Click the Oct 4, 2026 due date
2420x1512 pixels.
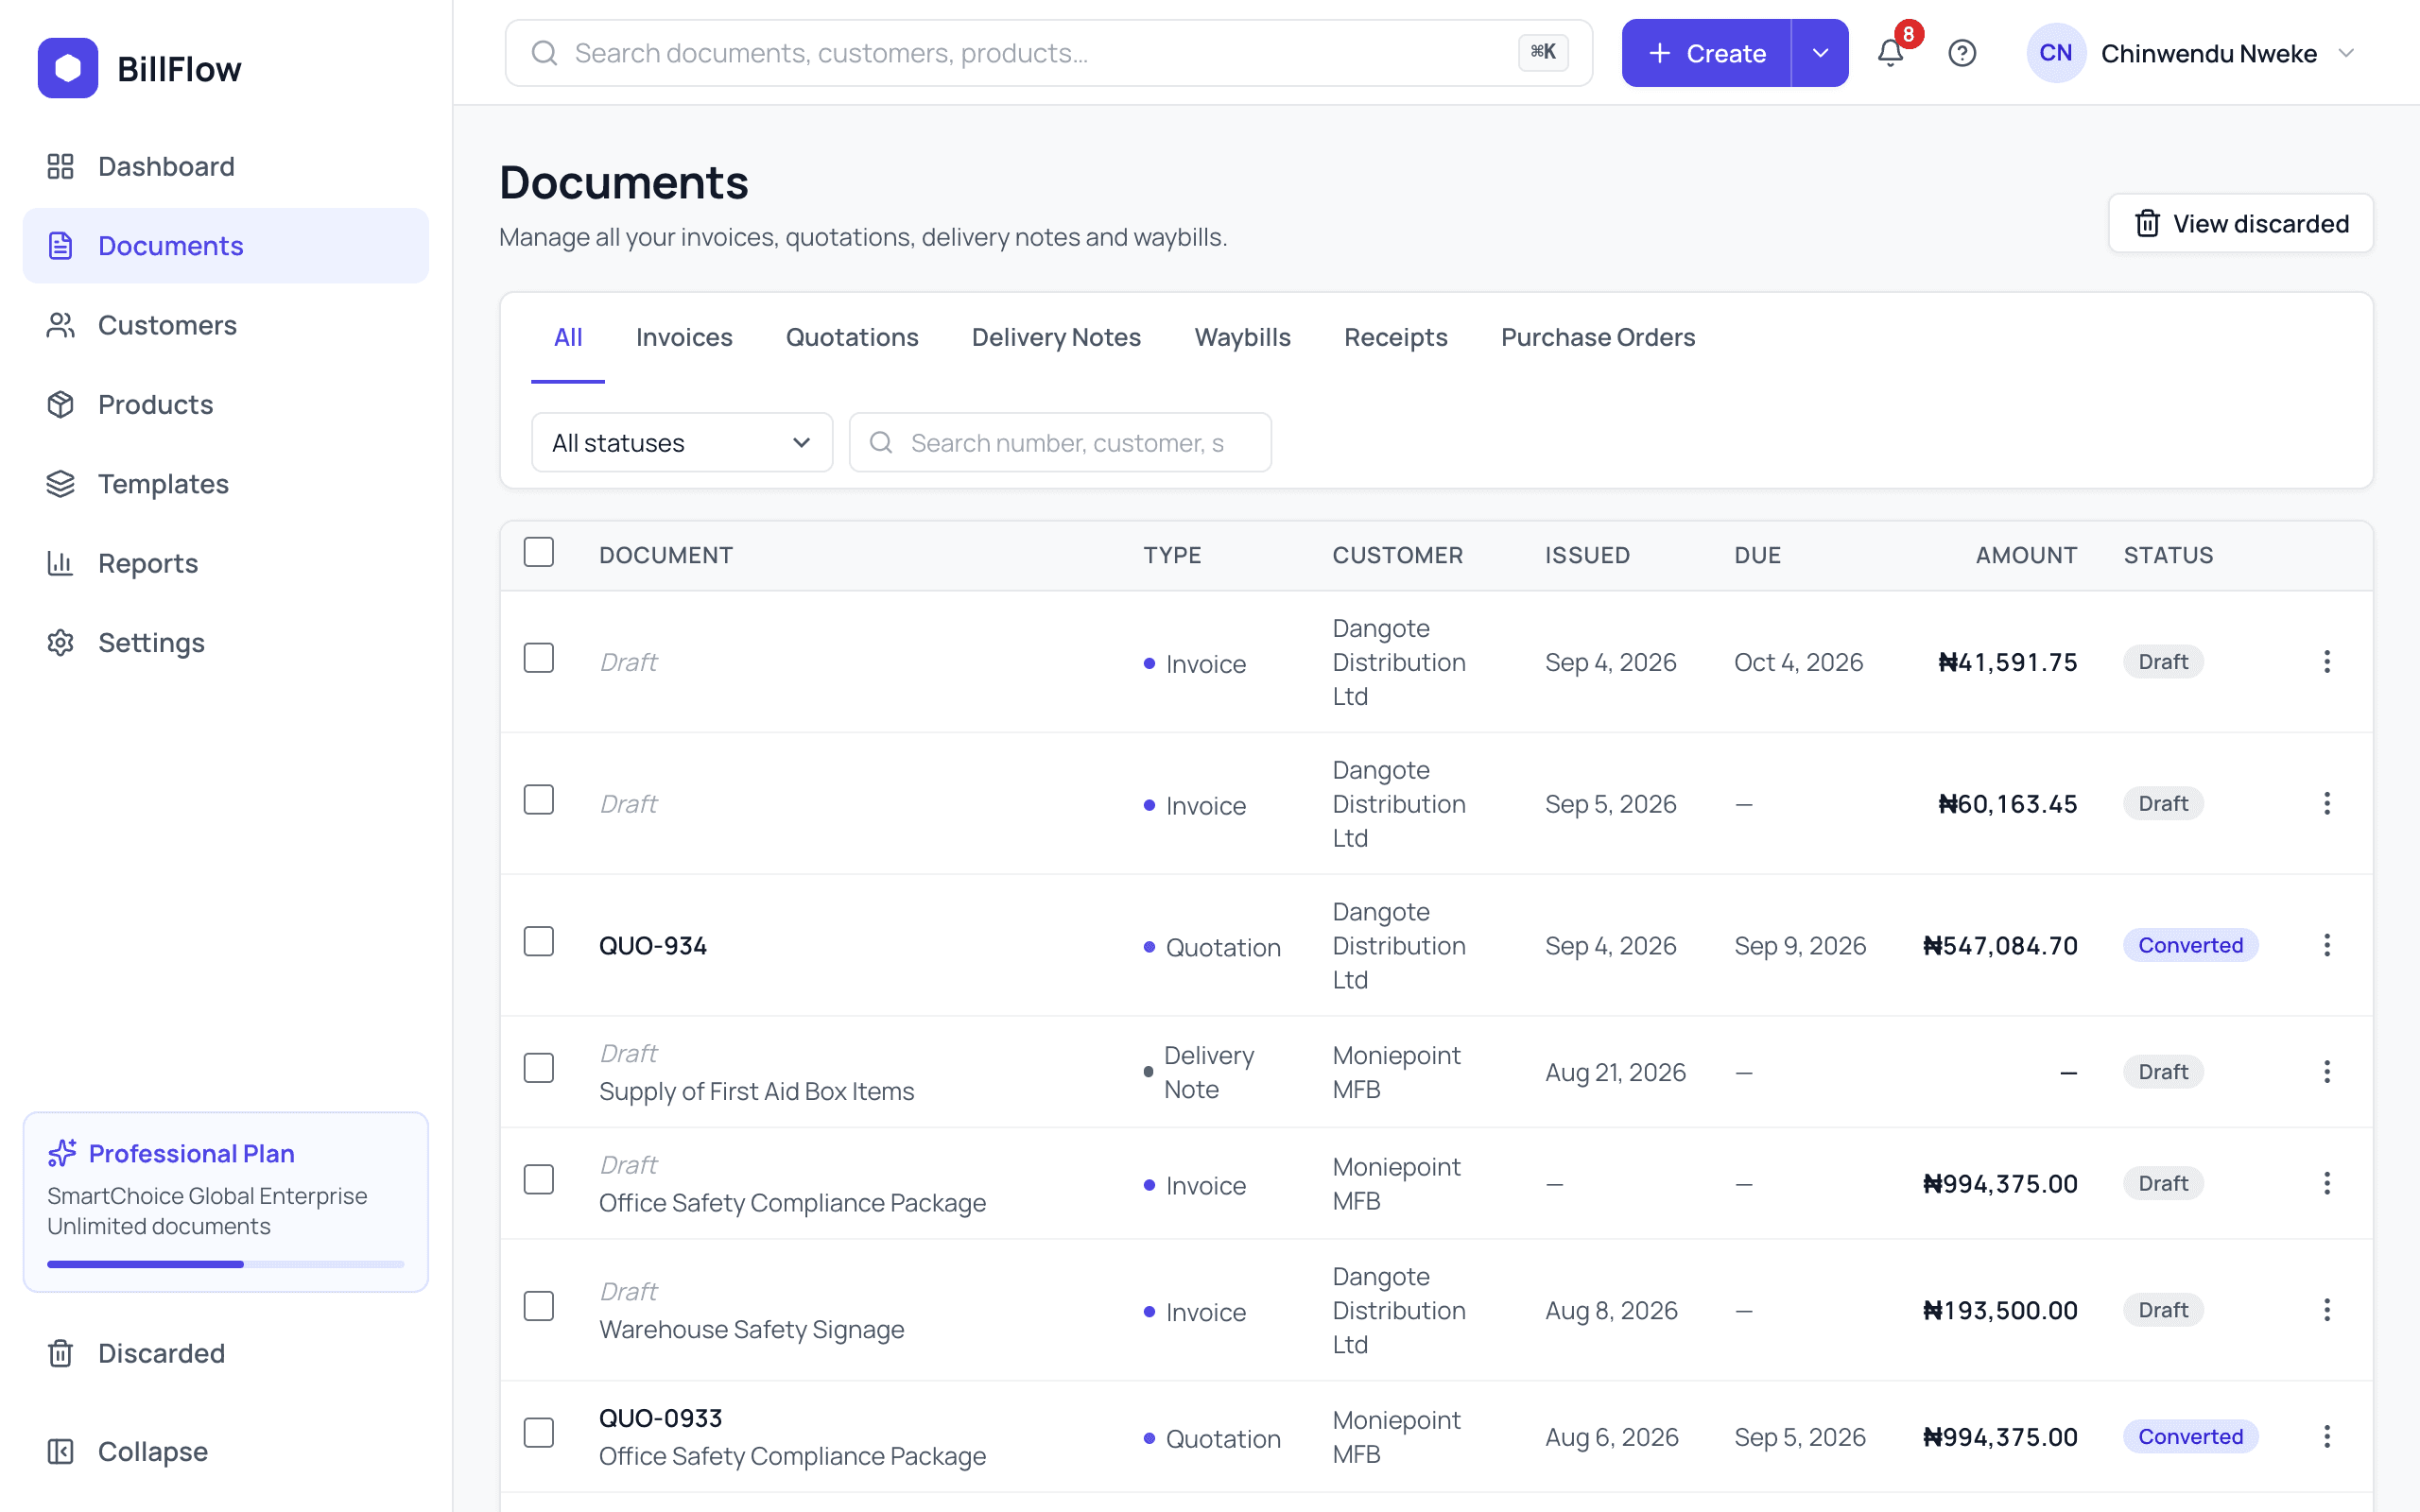[1798, 662]
